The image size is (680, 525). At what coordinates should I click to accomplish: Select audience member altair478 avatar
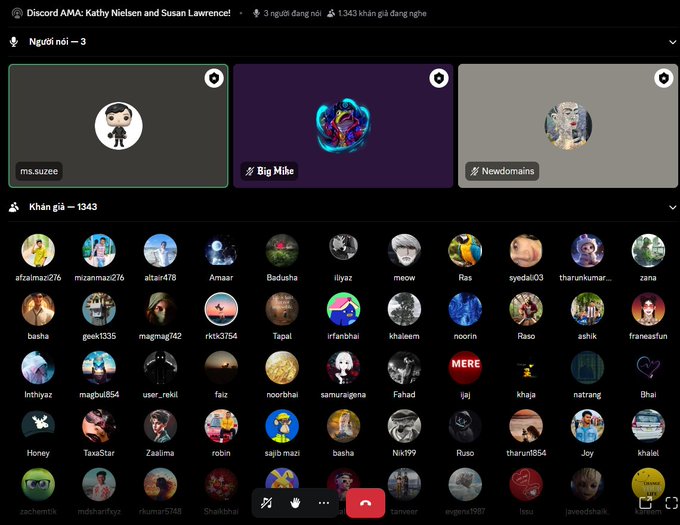point(160,251)
